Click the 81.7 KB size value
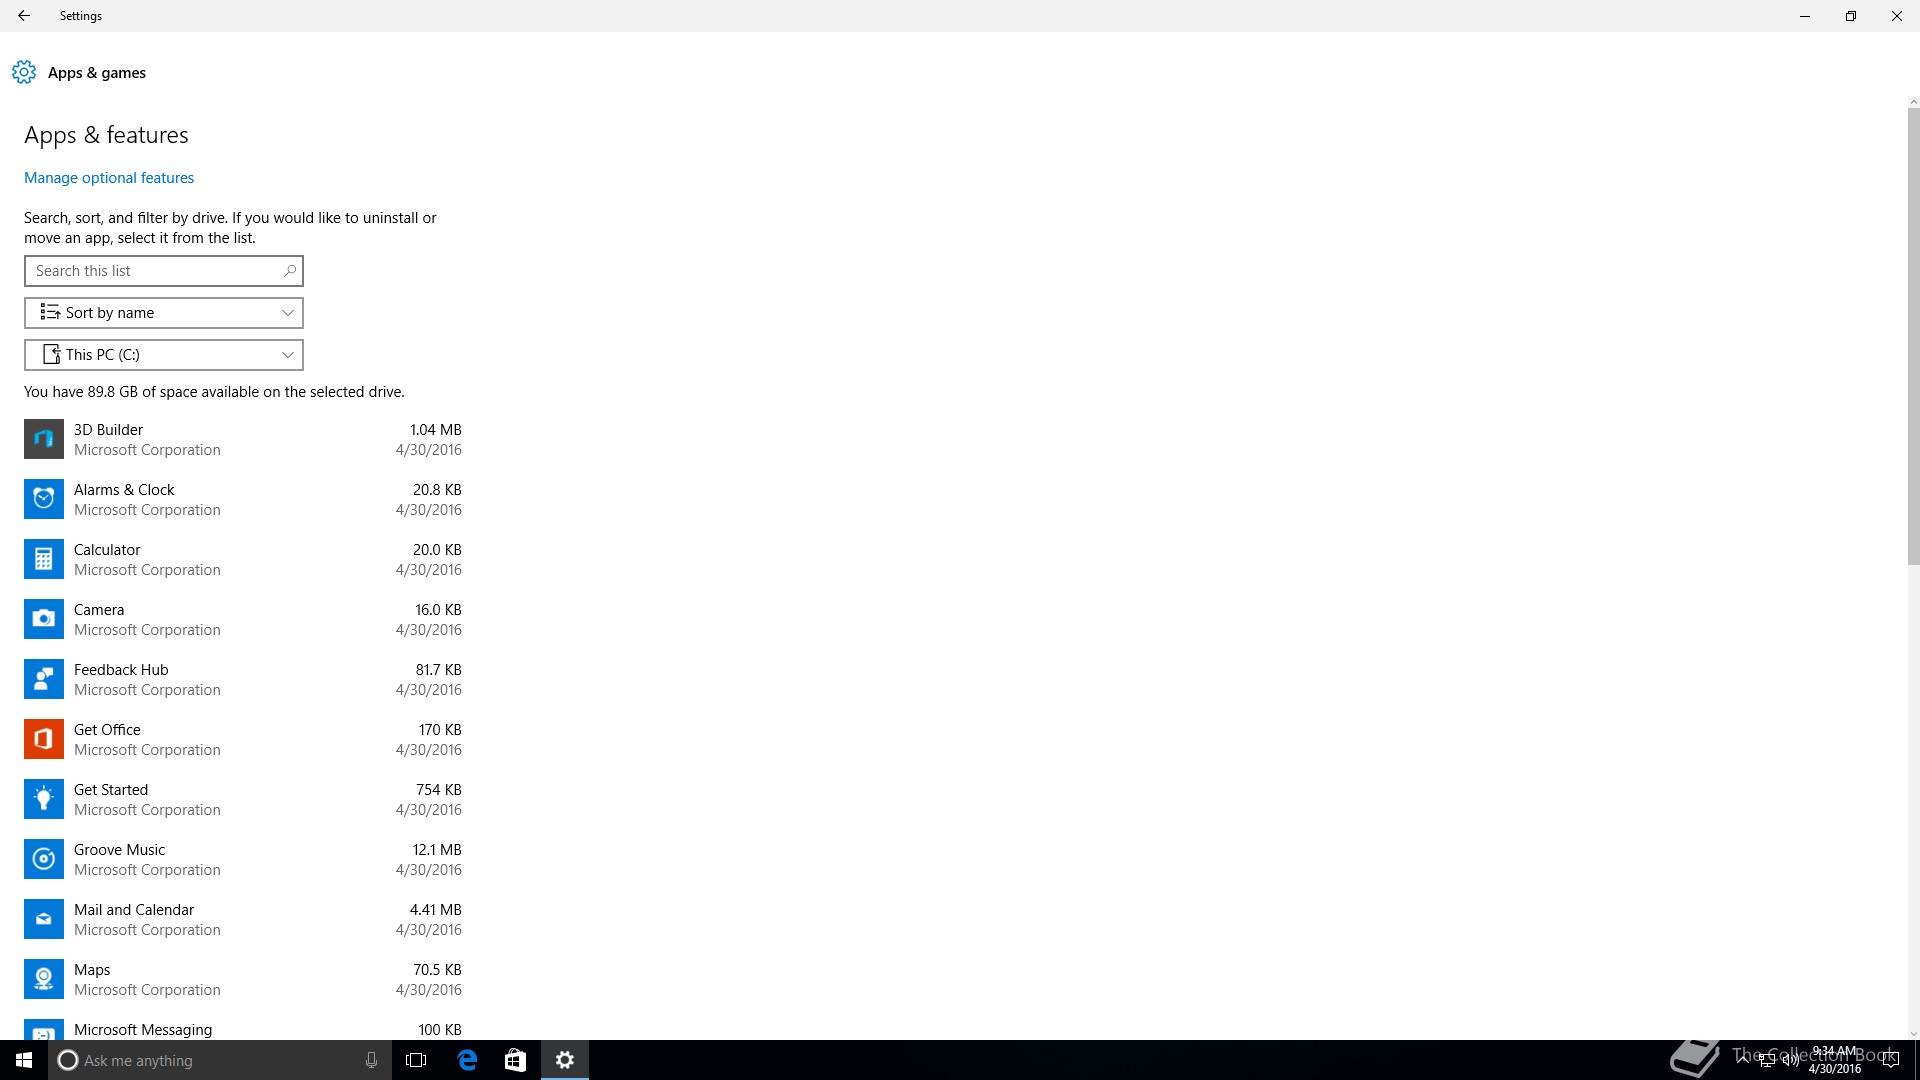Image resolution: width=1920 pixels, height=1080 pixels. pos(438,670)
